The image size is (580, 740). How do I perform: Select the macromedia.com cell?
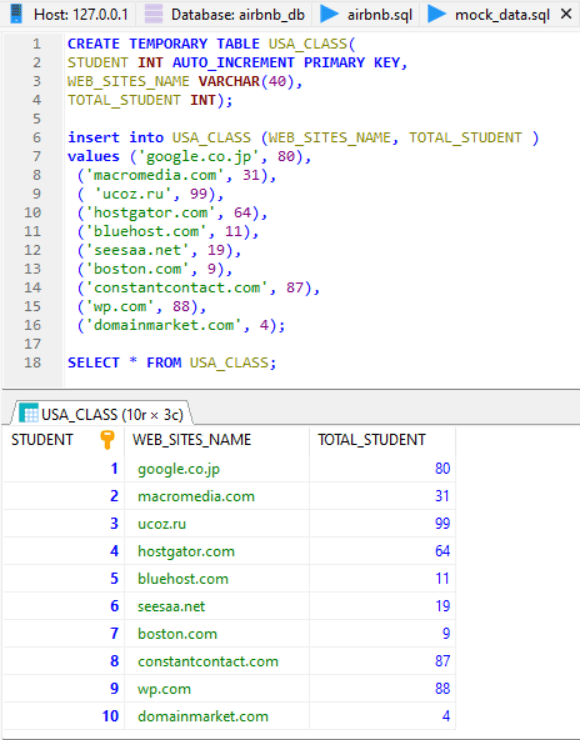pos(217,496)
